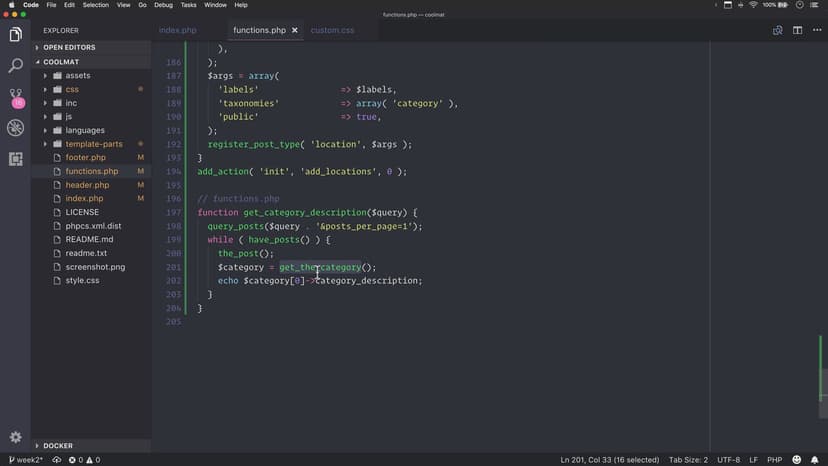
Task: Click the open changes icon
Action: click(x=777, y=30)
